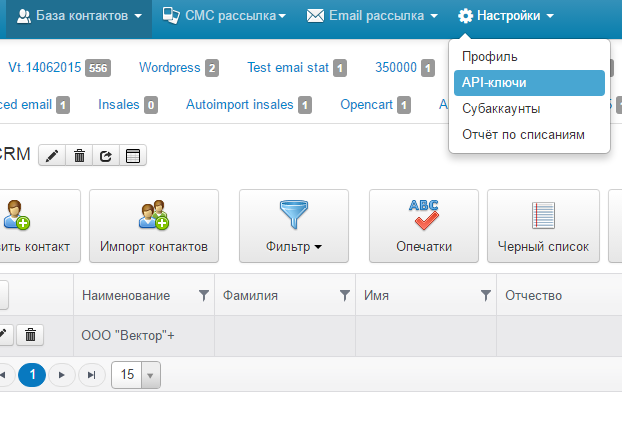Screen dimensions: 622x441
Task: Open the Opencart contact list link
Action: pyautogui.click(x=367, y=105)
